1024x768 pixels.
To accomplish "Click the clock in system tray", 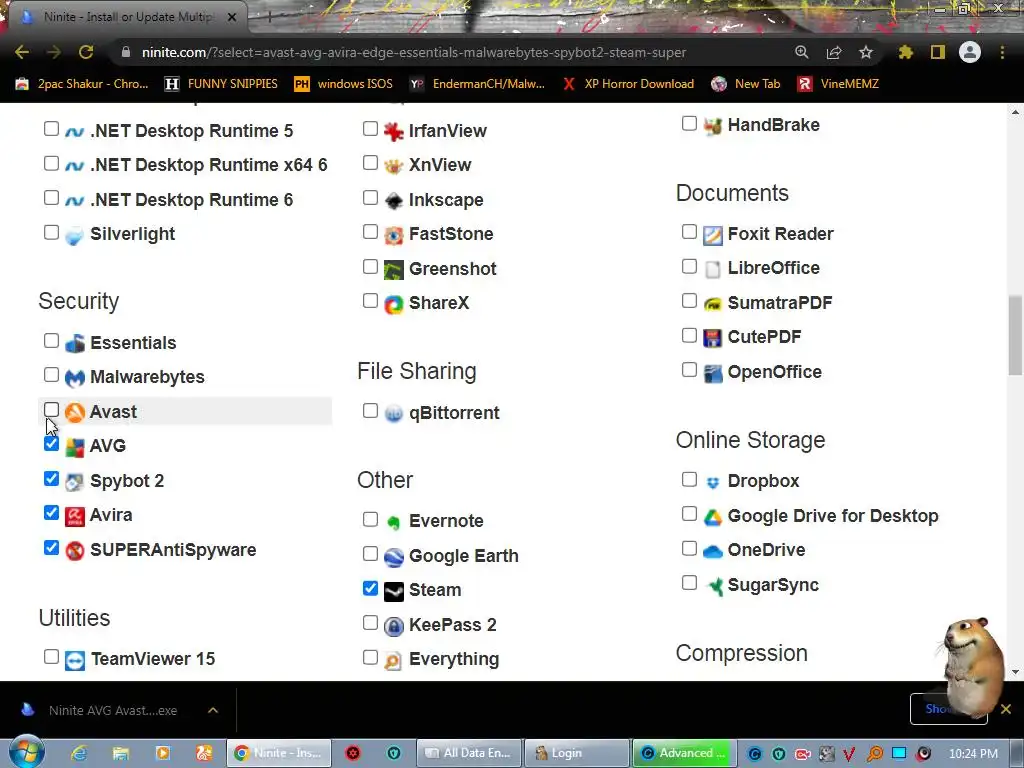I will click(x=973, y=754).
